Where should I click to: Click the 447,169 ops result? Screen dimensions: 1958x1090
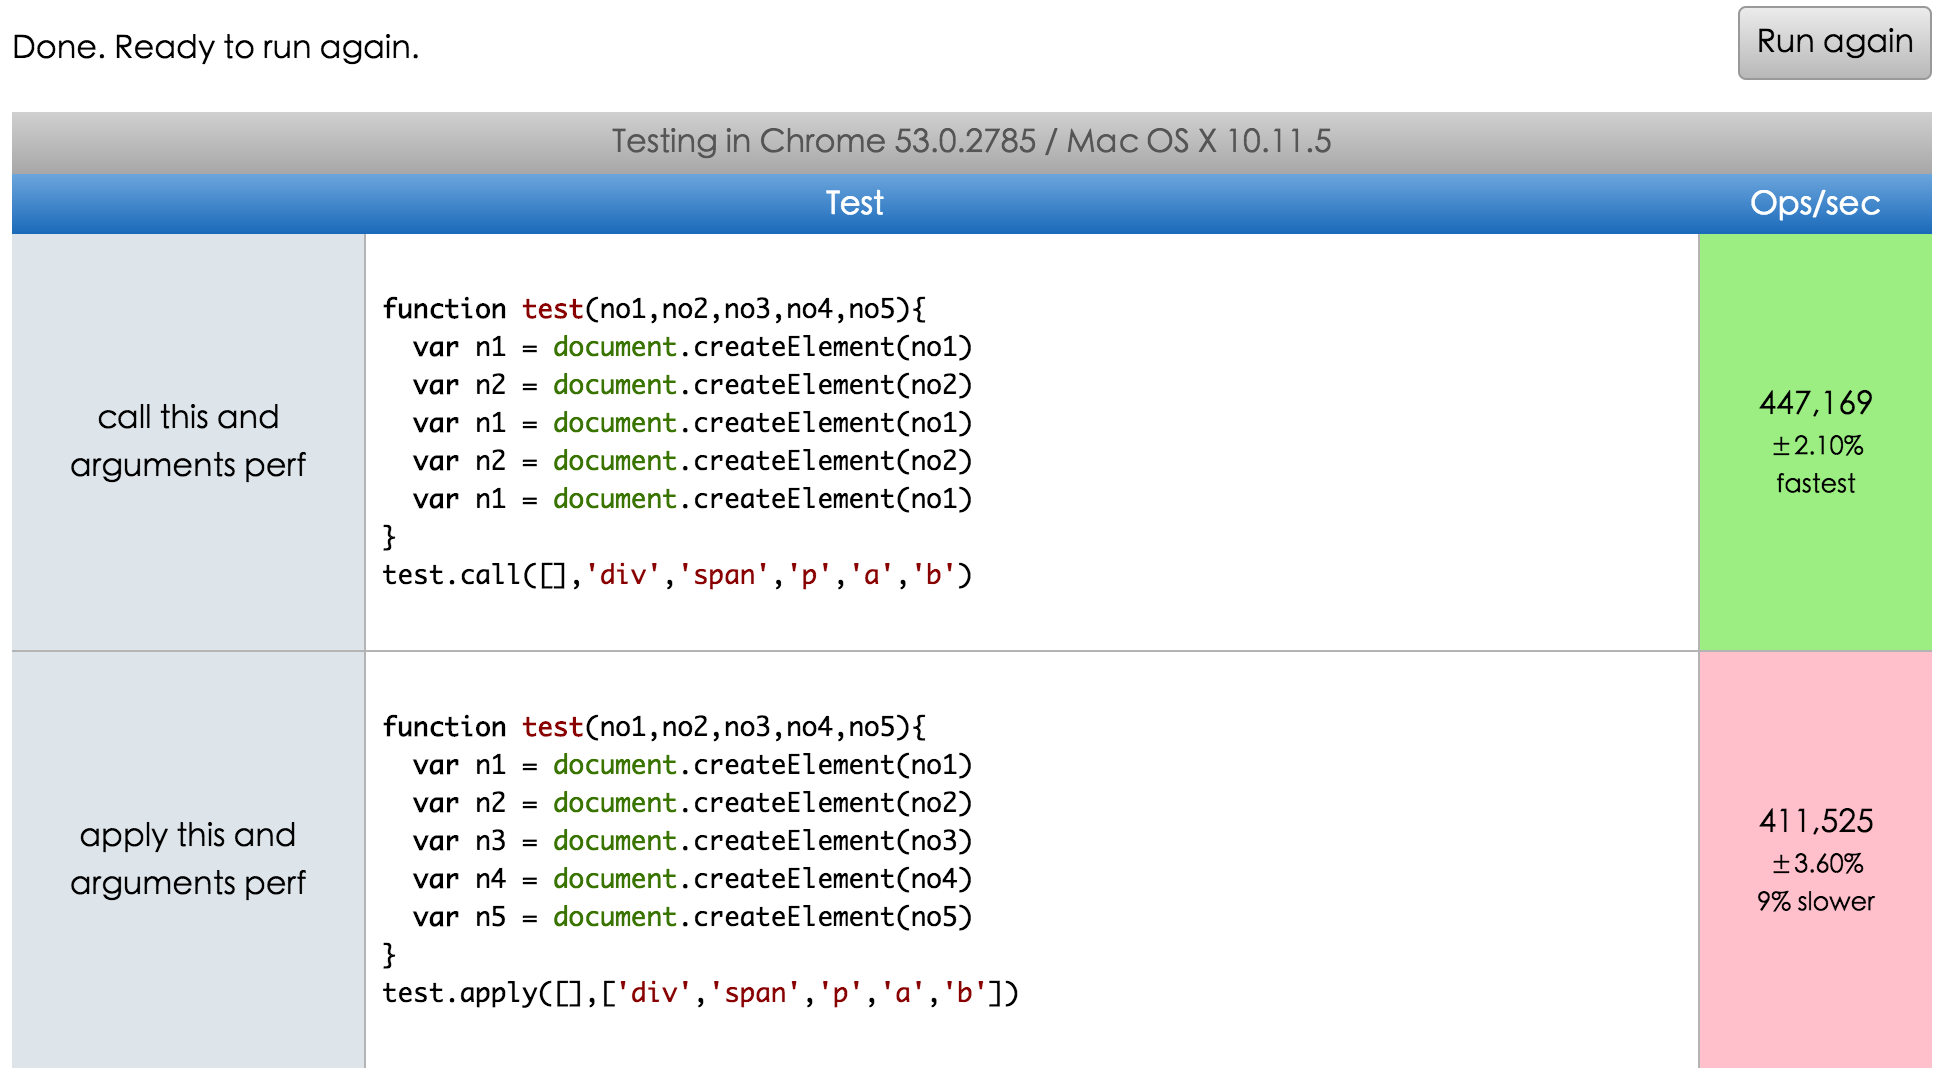point(1815,403)
